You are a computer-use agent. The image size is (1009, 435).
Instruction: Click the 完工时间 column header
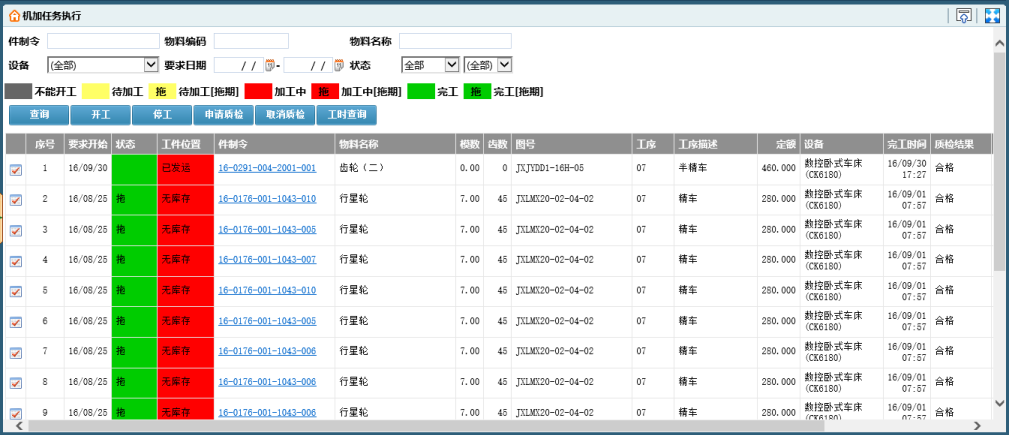click(x=906, y=144)
